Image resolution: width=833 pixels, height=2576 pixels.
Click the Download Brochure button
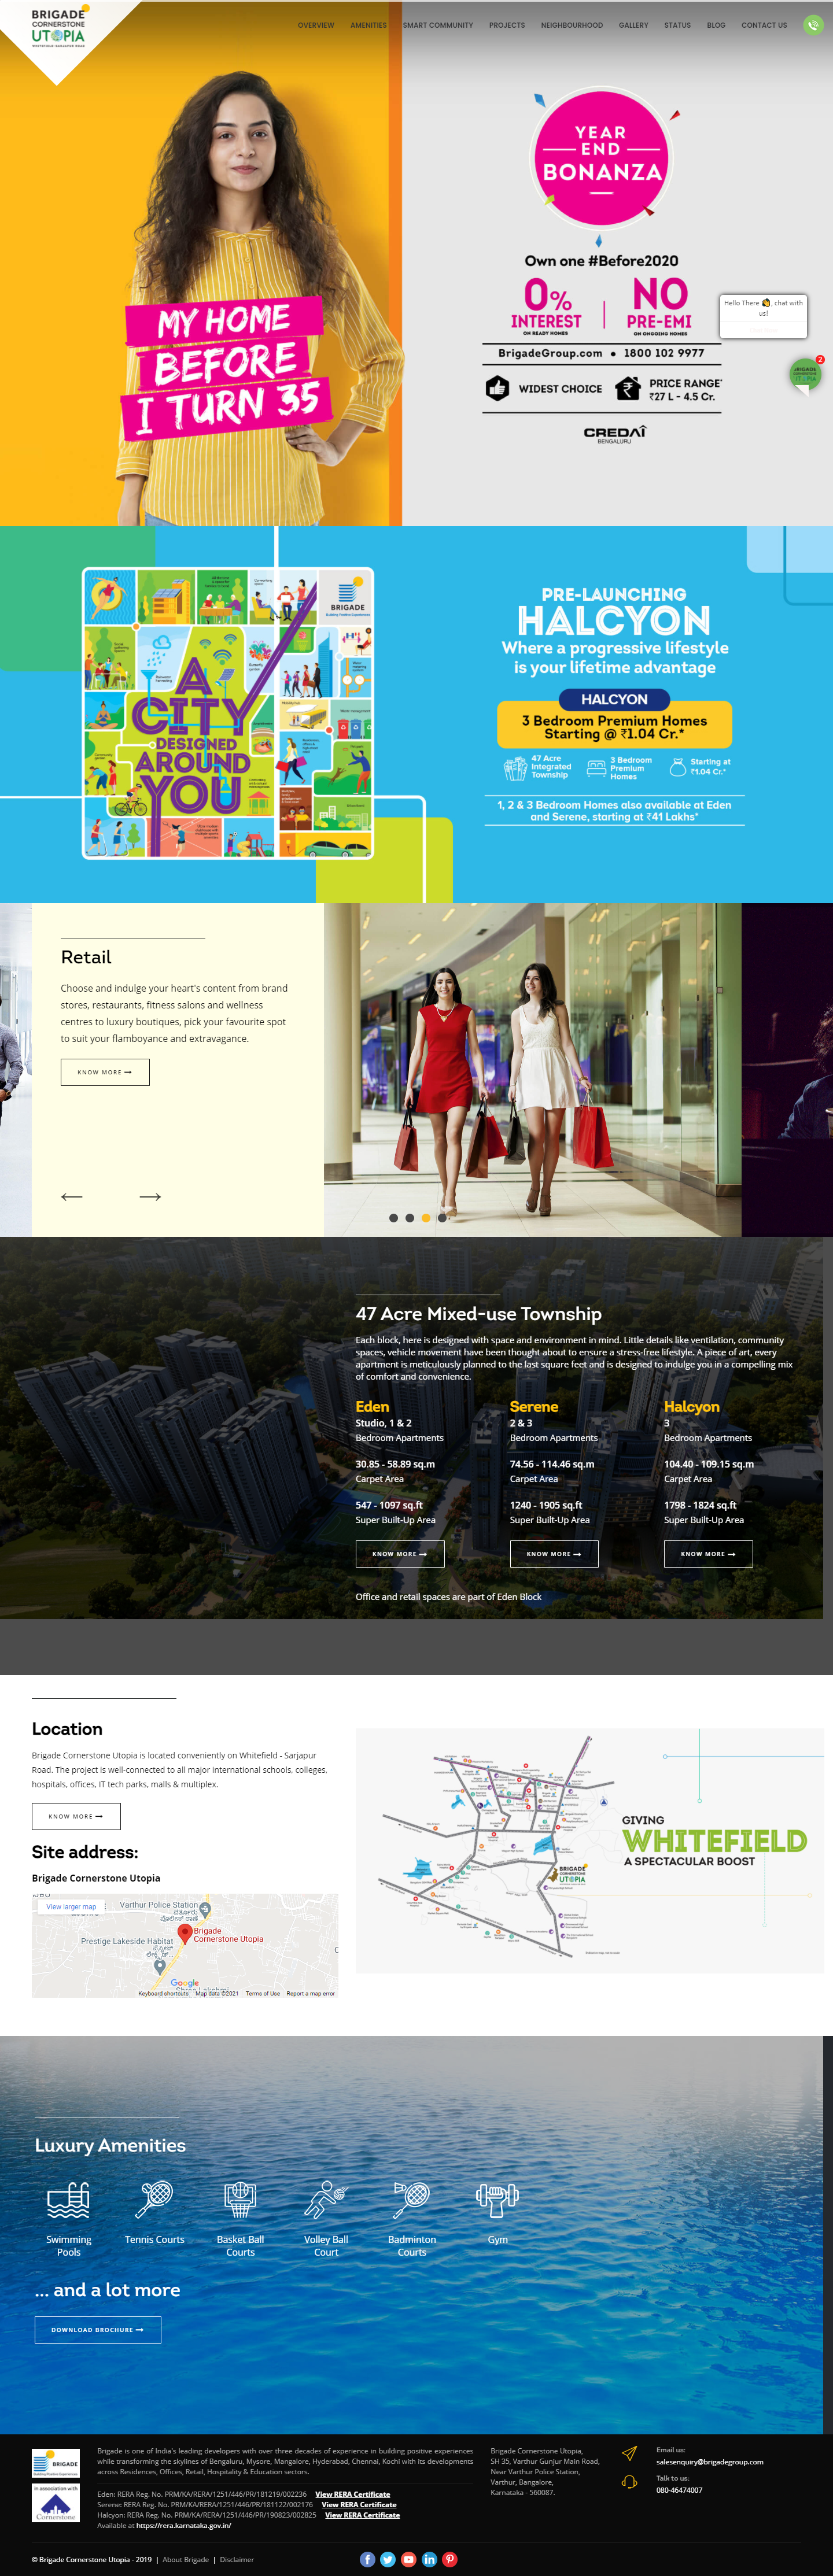(x=98, y=2329)
